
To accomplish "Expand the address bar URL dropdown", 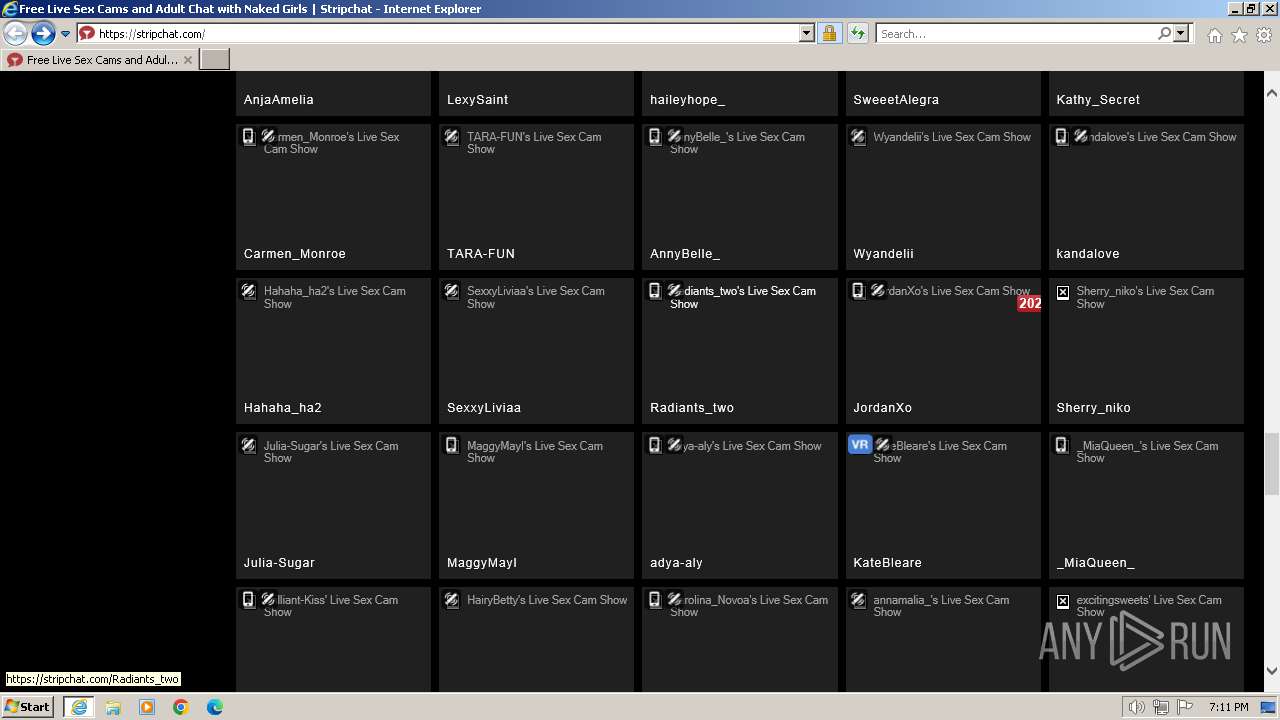I will [807, 34].
